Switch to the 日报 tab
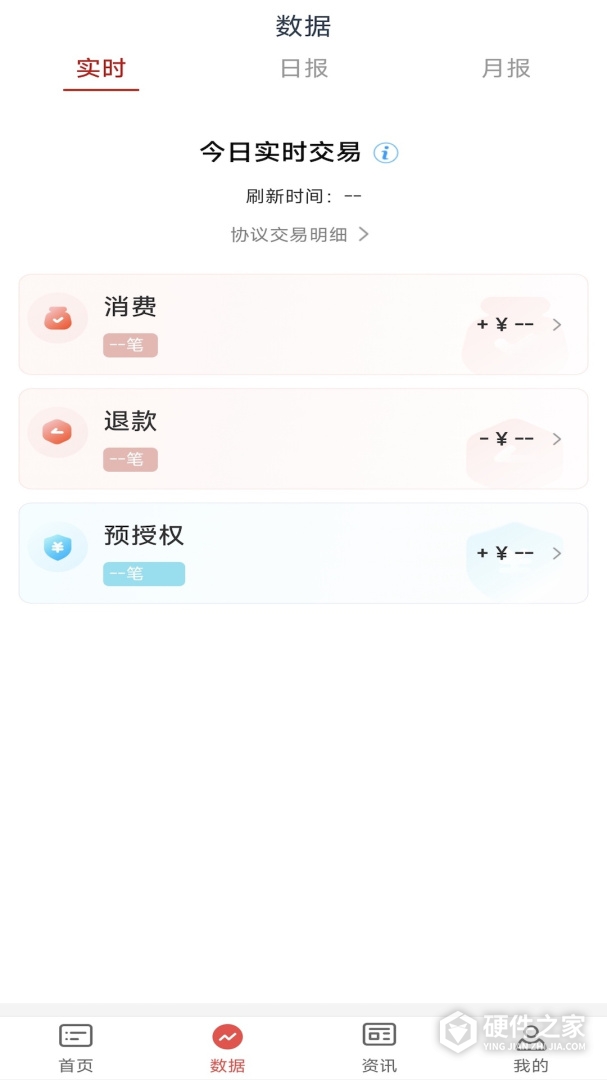This screenshot has height=1080, width=607. click(303, 69)
